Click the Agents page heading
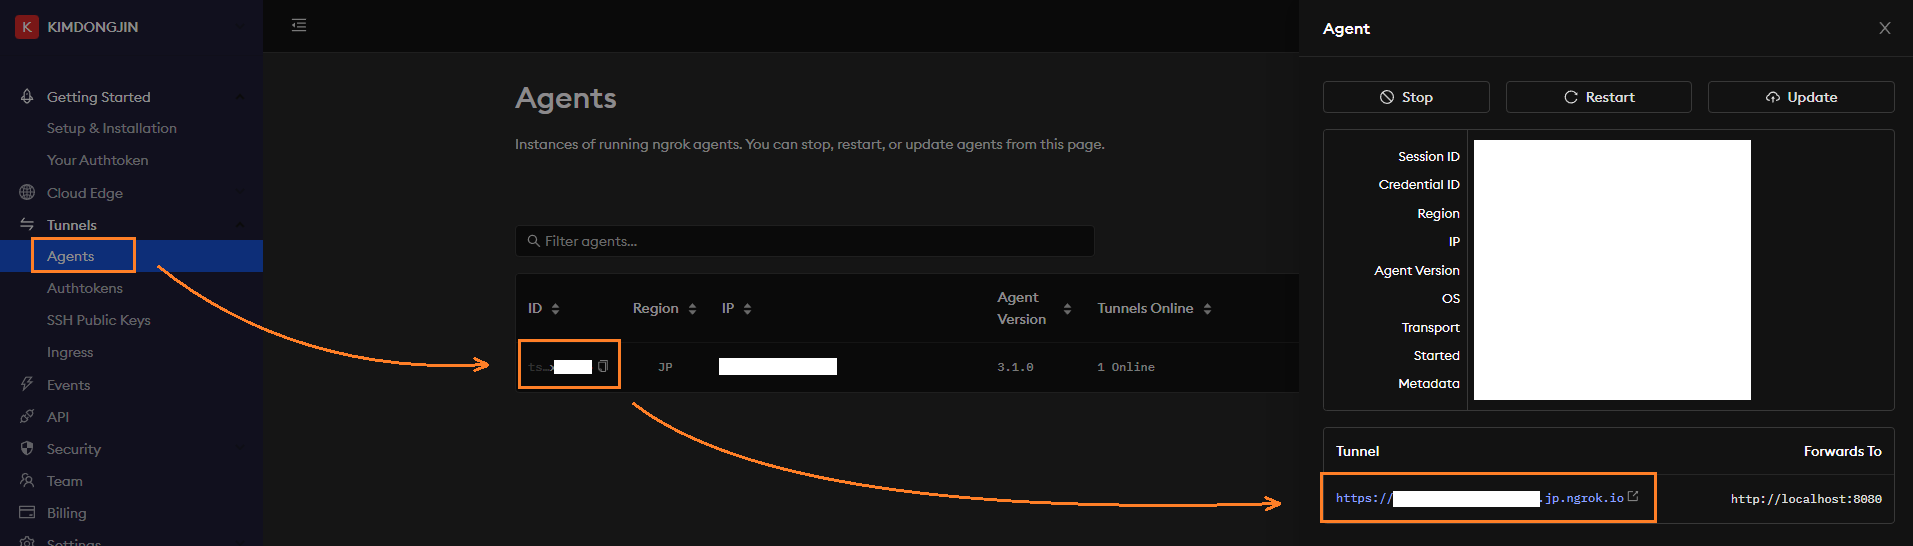Screen dimensions: 1913x546 click(x=566, y=98)
